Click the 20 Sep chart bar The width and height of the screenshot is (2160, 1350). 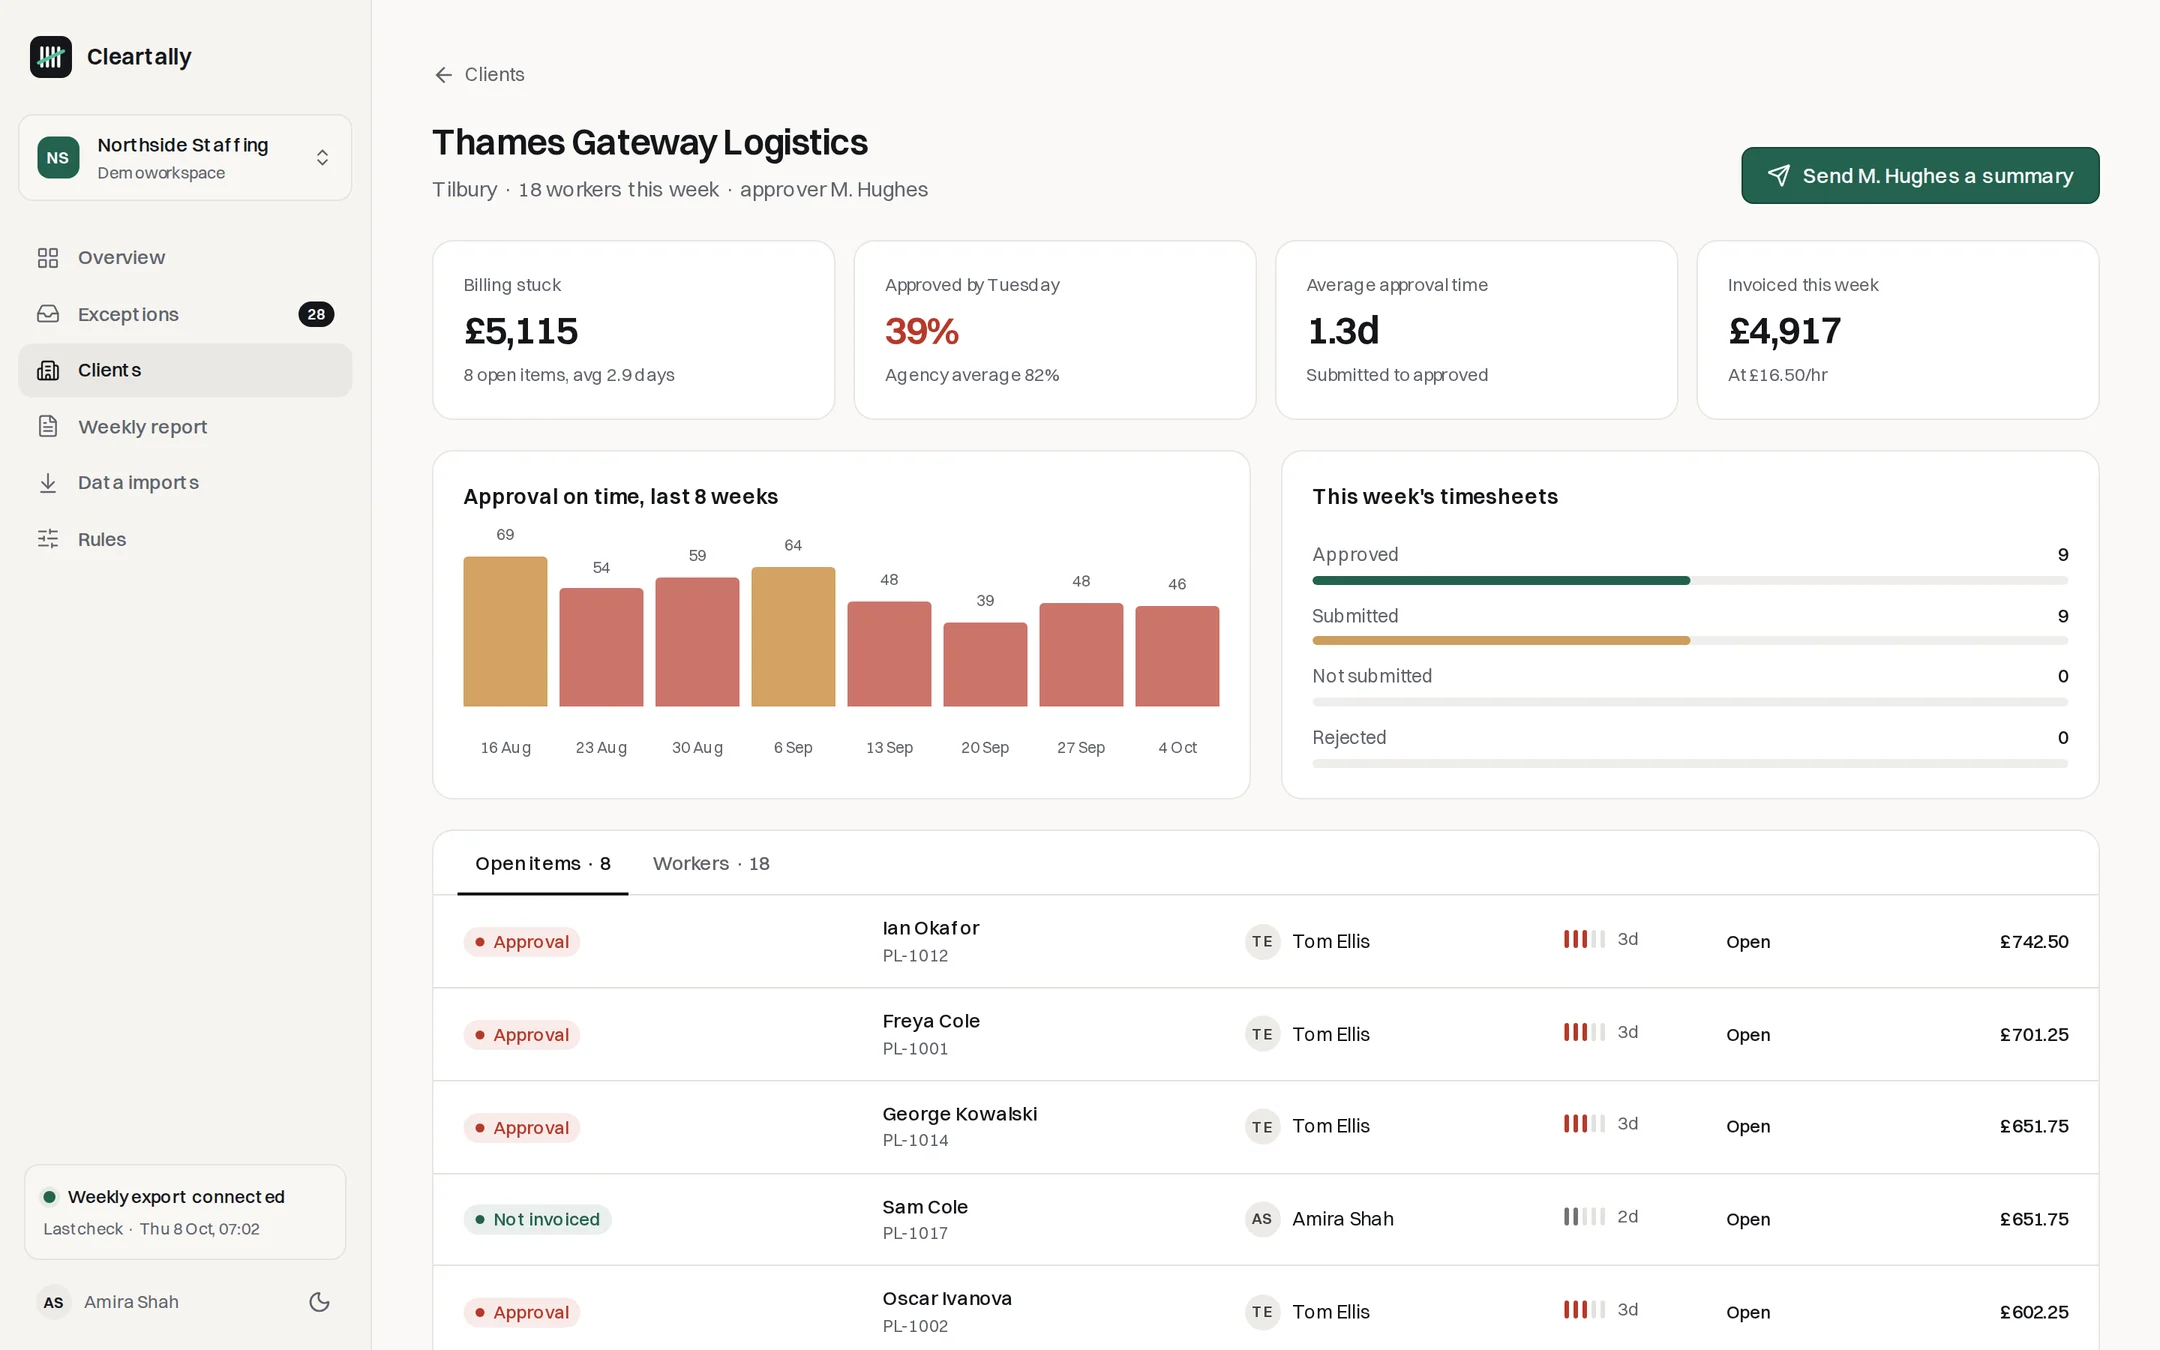[985, 665]
